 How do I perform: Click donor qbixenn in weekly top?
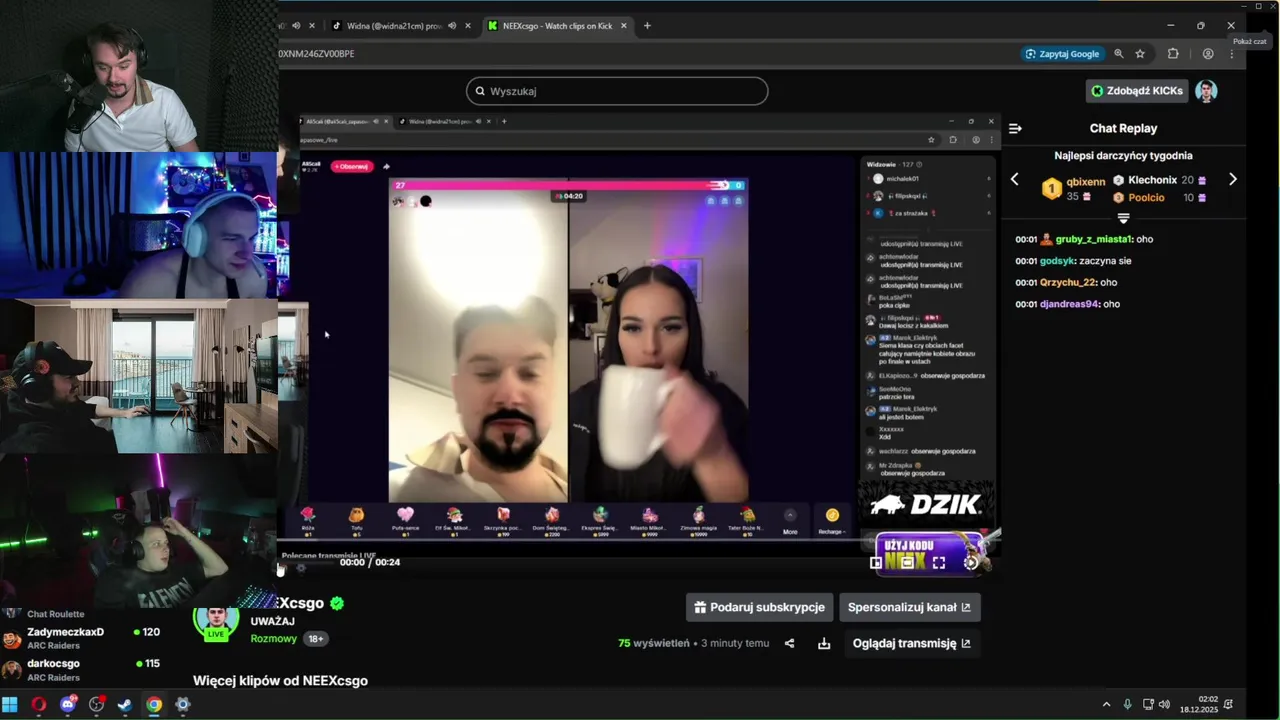pyautogui.click(x=1086, y=182)
